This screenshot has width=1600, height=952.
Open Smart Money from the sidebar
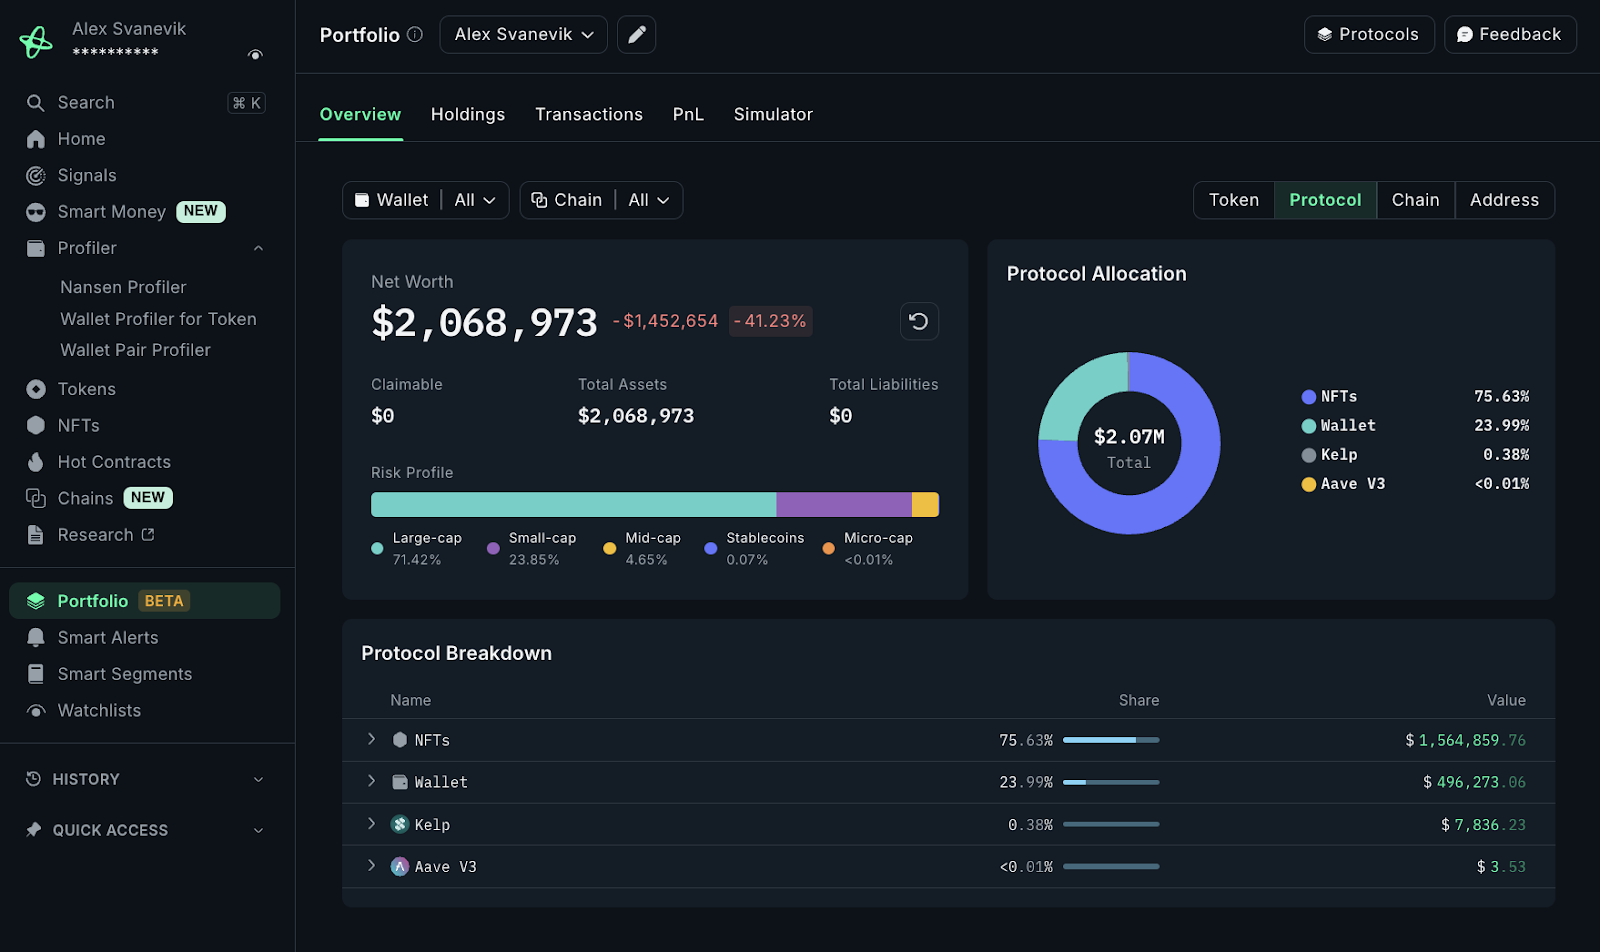[110, 211]
